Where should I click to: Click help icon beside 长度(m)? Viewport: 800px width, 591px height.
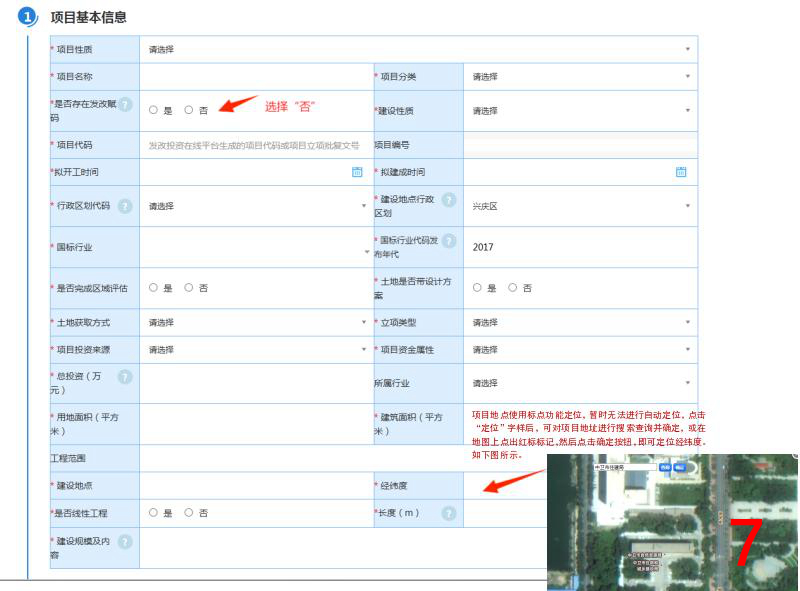tap(449, 513)
